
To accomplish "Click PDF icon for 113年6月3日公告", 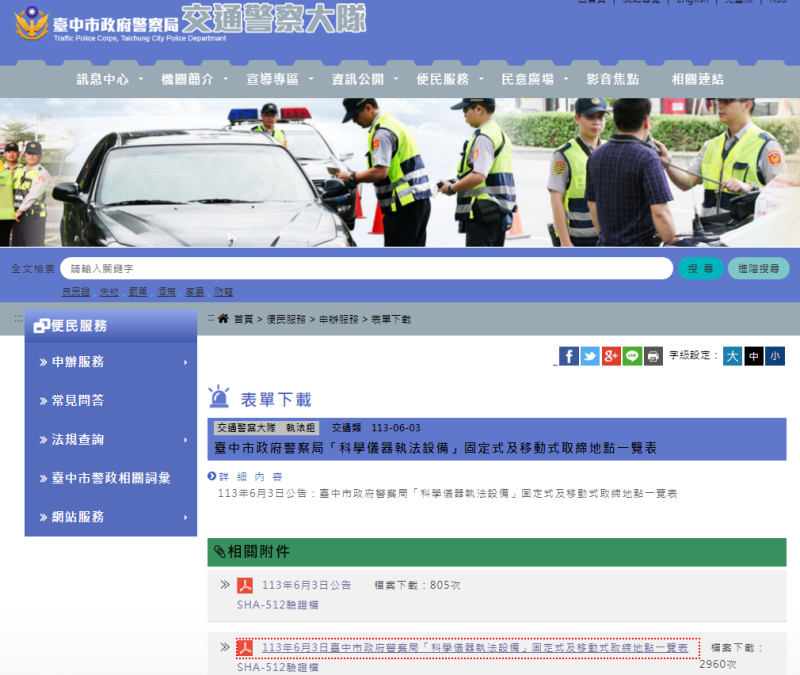I will [x=244, y=585].
